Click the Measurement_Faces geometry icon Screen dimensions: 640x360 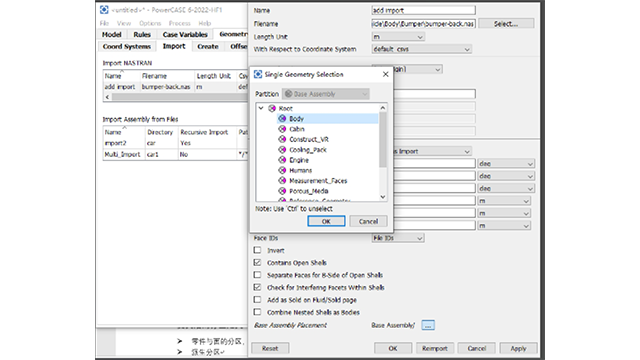coord(282,180)
